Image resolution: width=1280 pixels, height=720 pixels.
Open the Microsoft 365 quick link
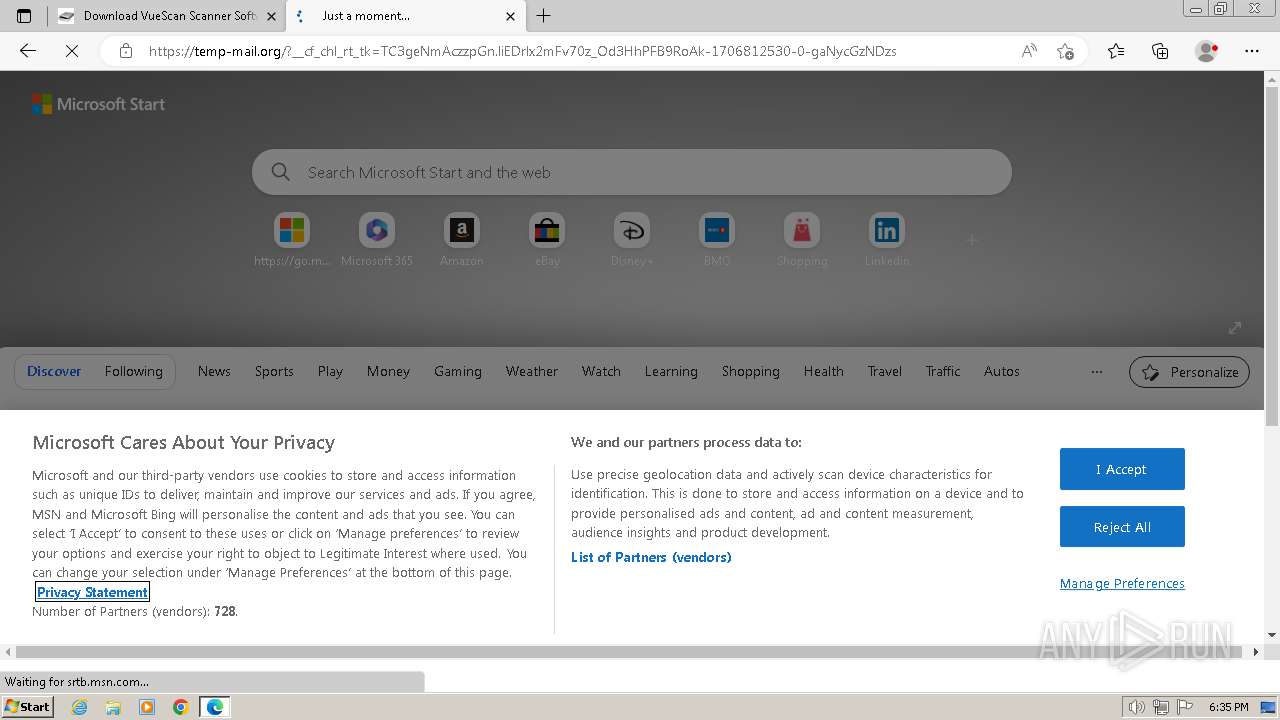[377, 241]
